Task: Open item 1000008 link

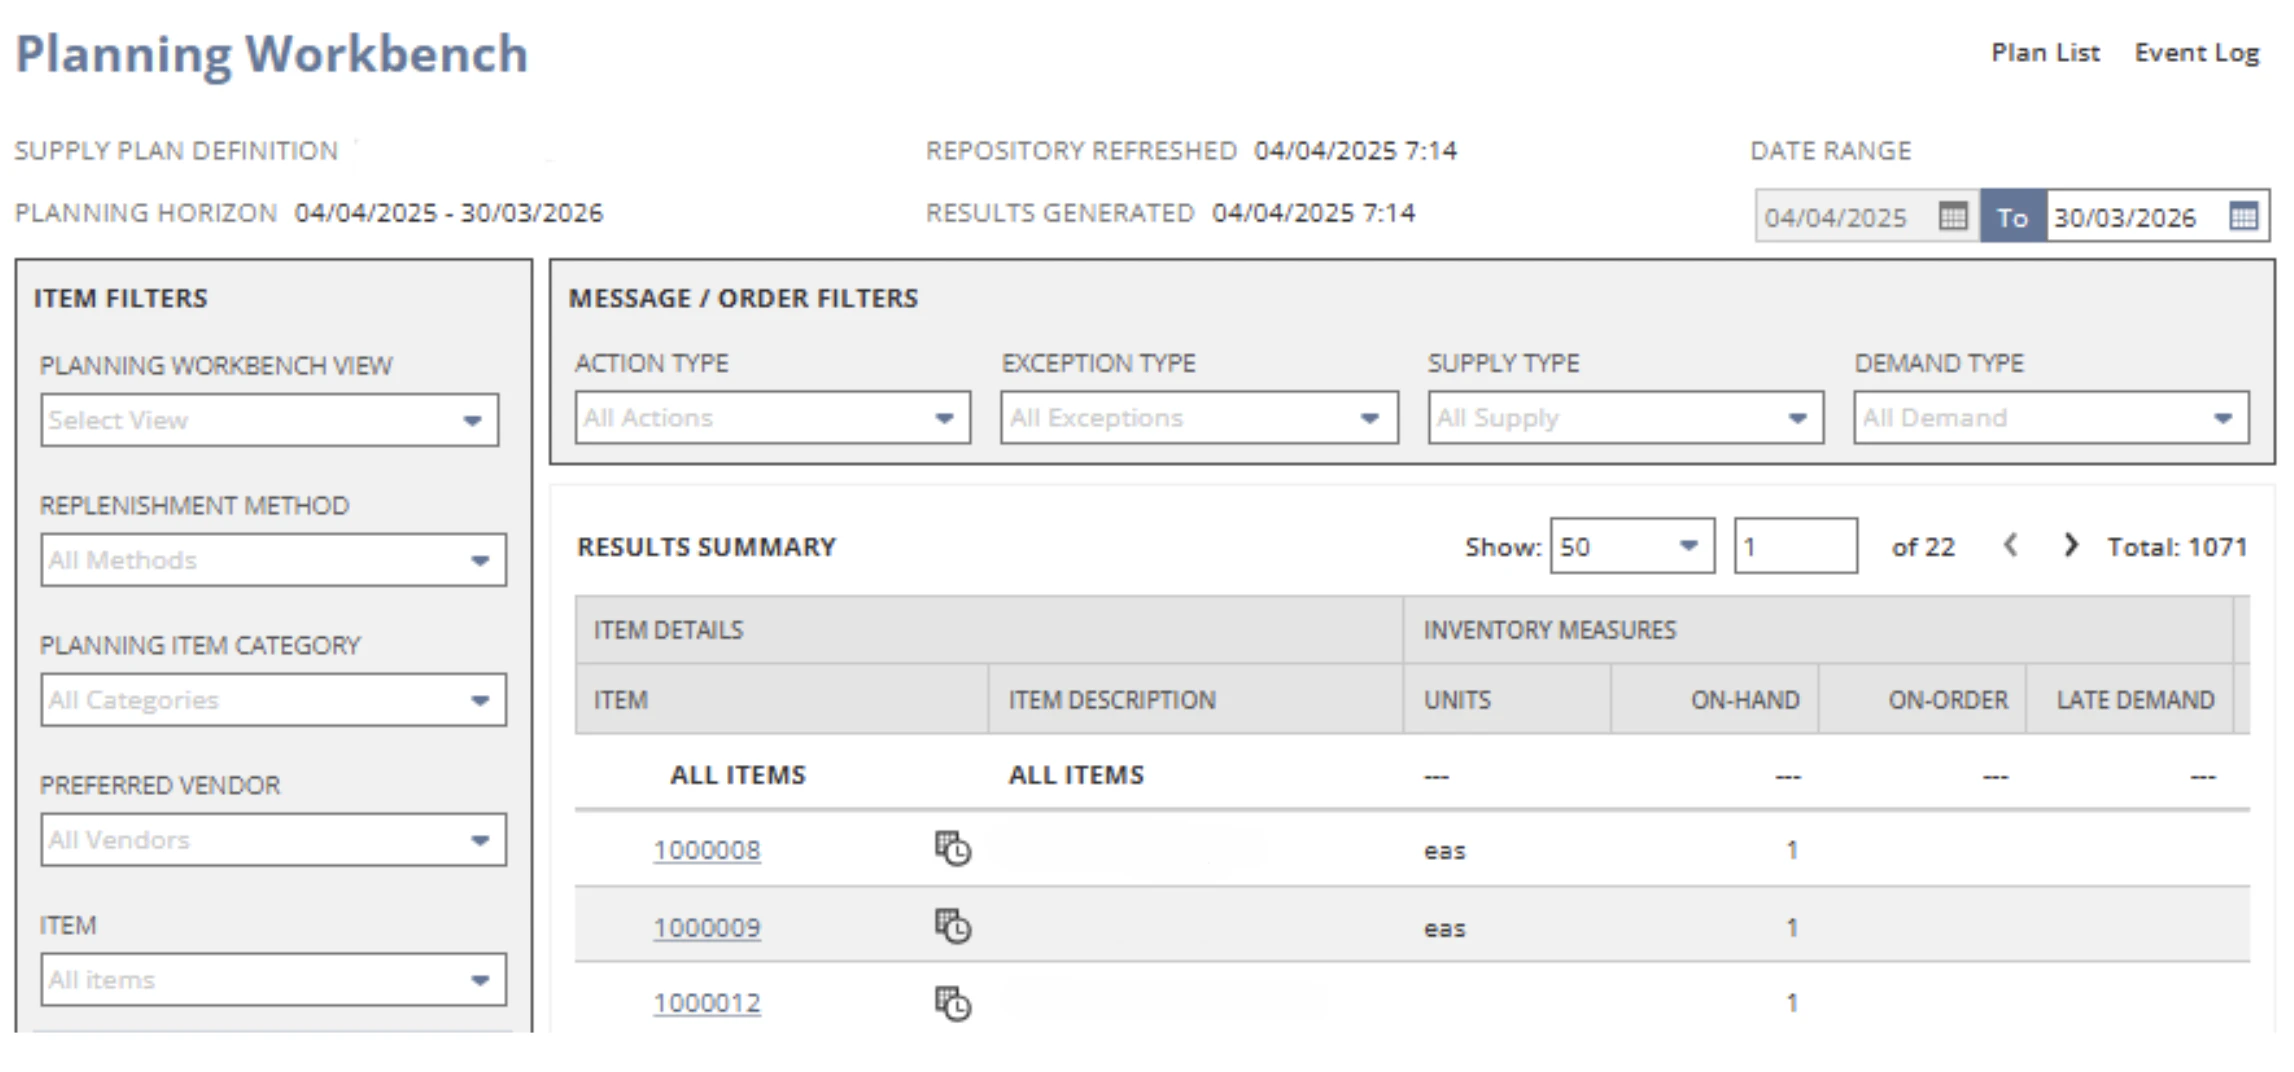Action: pyautogui.click(x=707, y=850)
